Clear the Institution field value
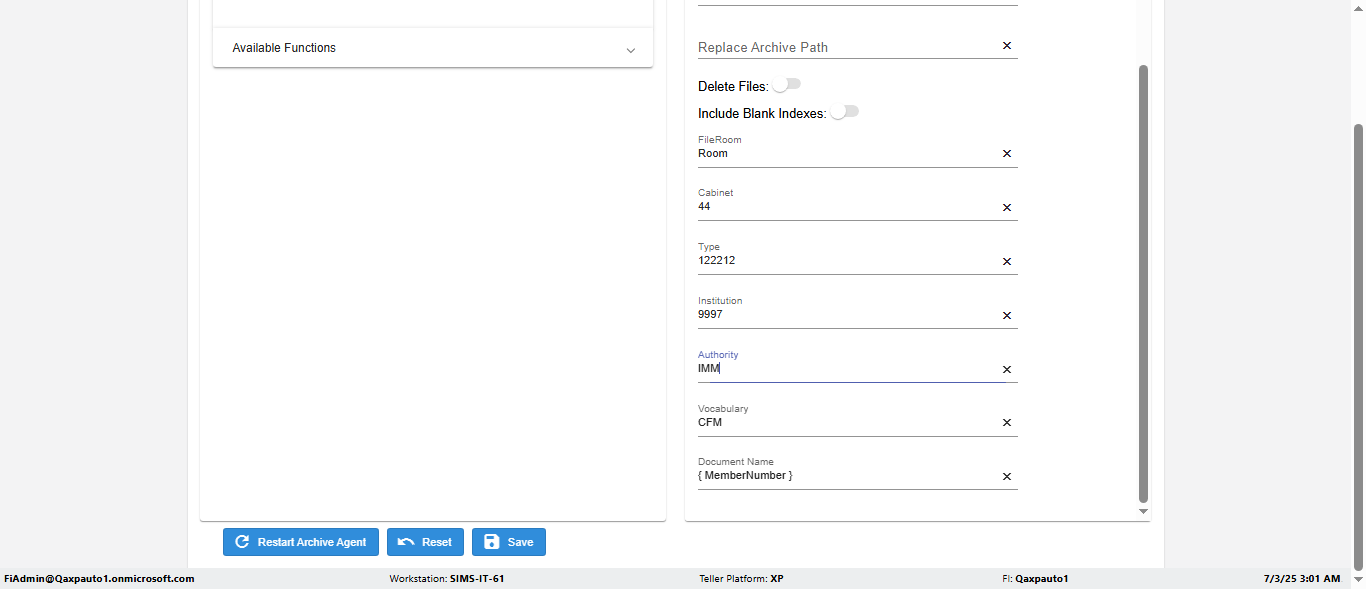 point(1007,316)
